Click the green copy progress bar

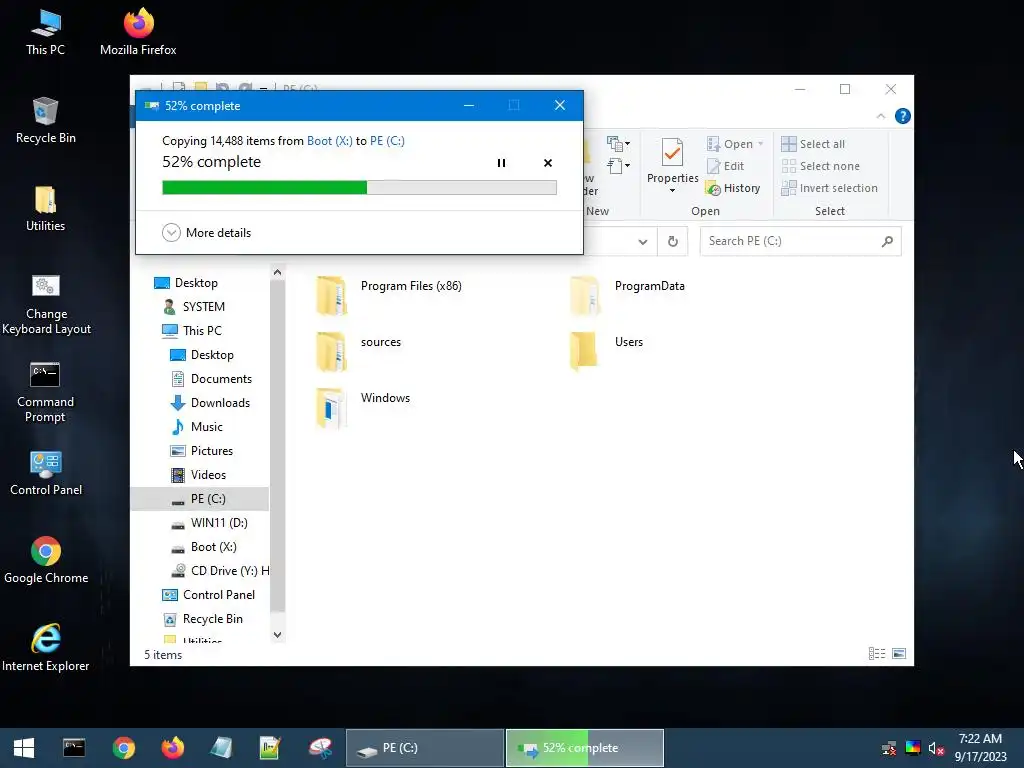(359, 188)
